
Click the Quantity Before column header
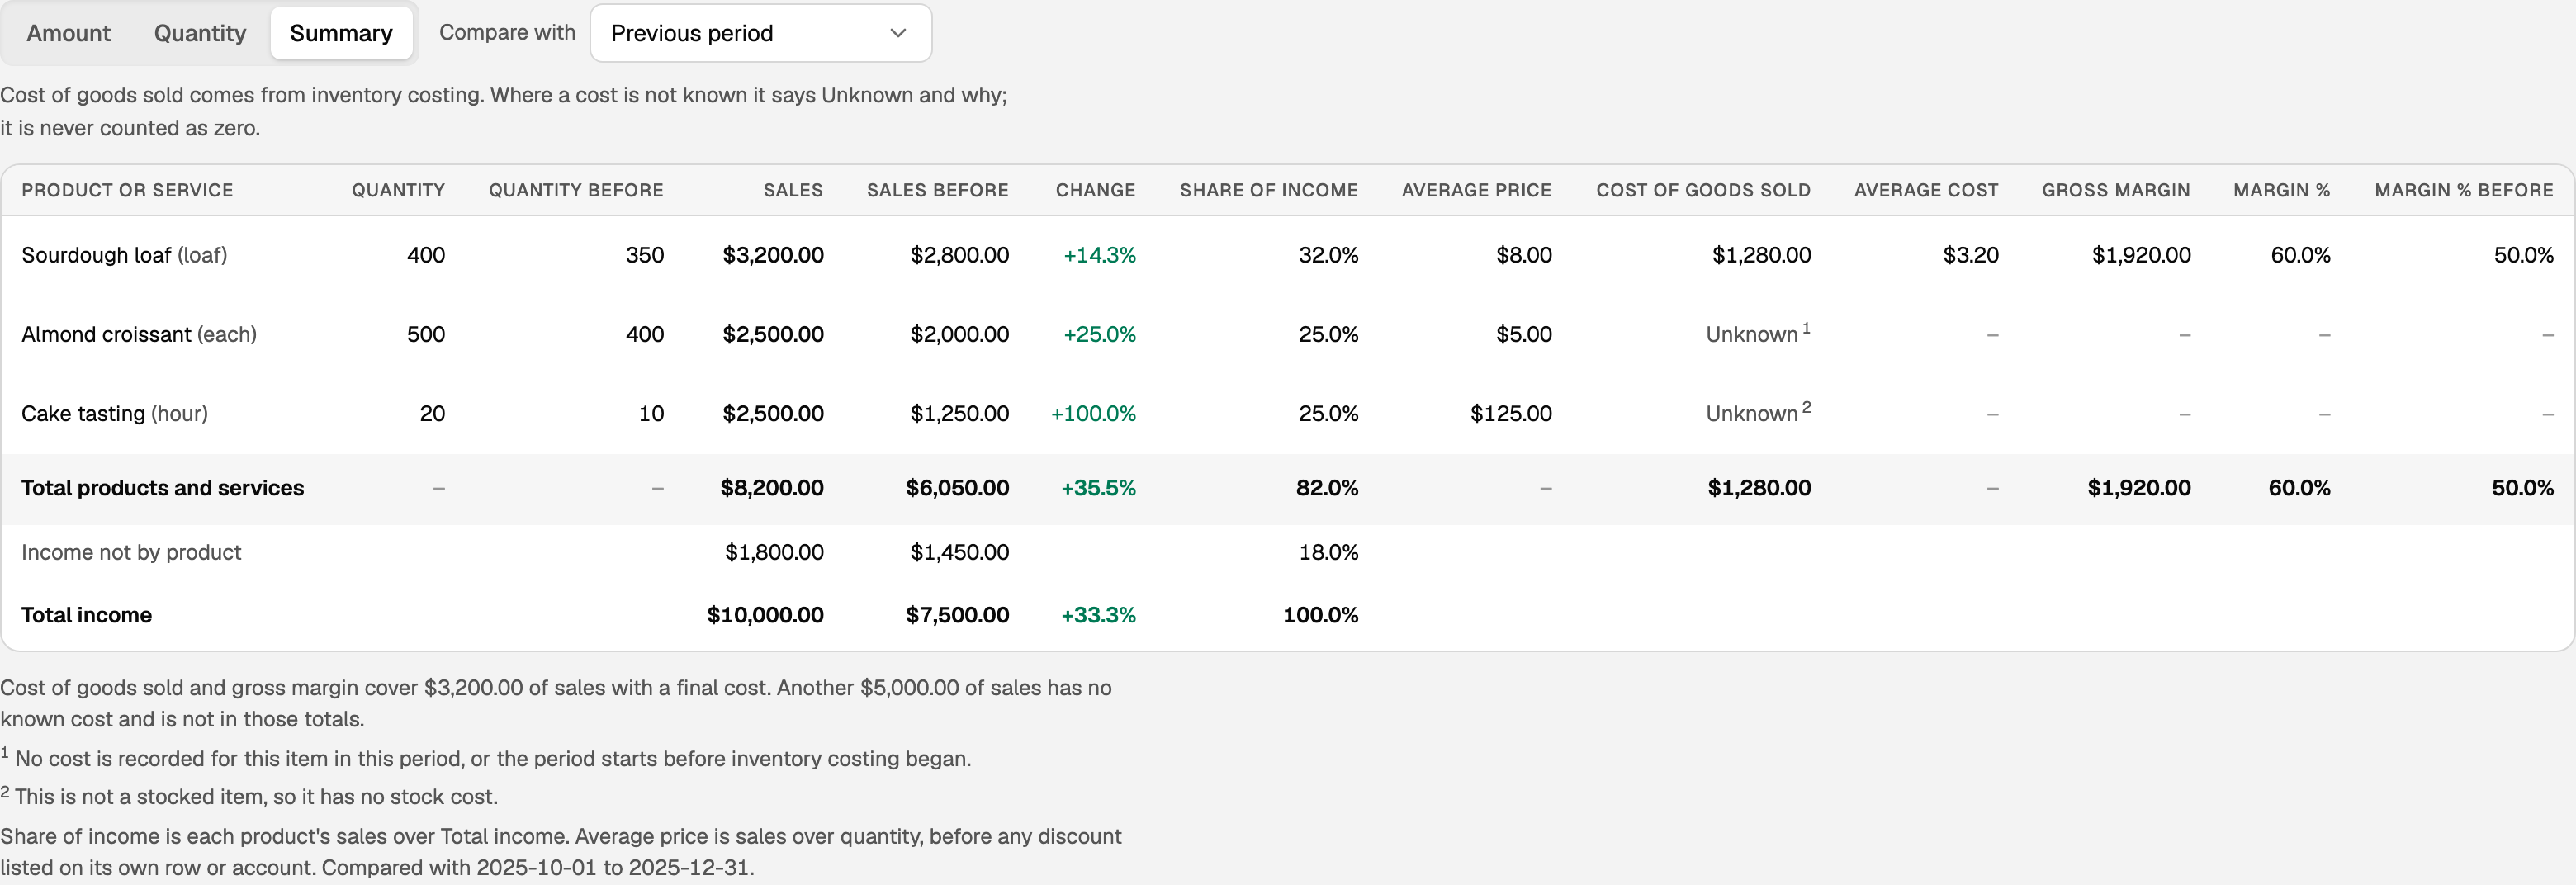(576, 190)
